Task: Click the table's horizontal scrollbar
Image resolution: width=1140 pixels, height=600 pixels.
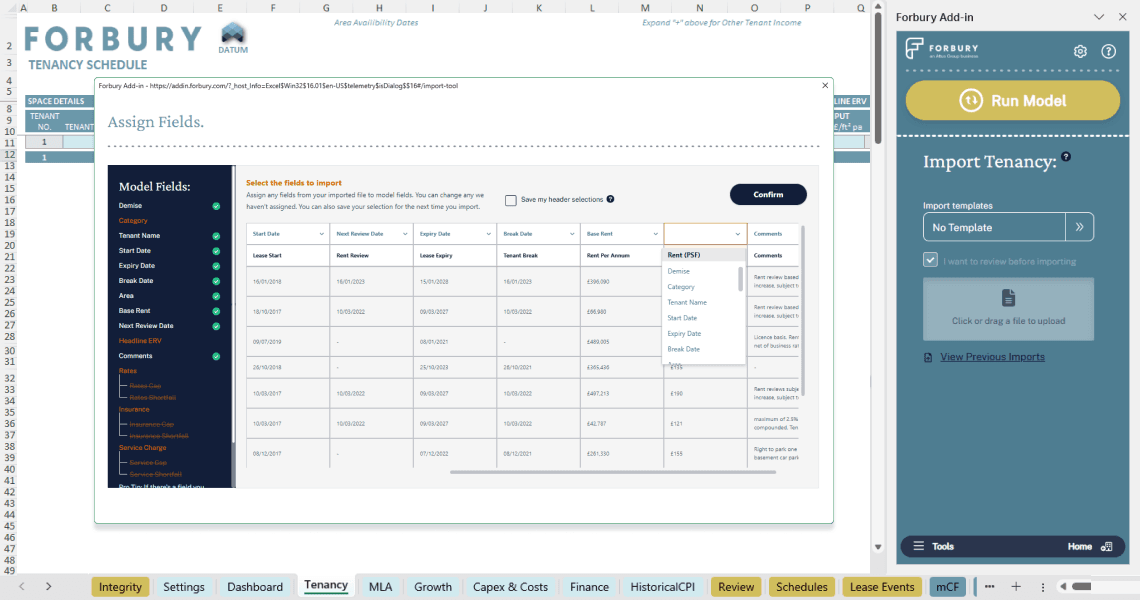Action: tap(600, 471)
